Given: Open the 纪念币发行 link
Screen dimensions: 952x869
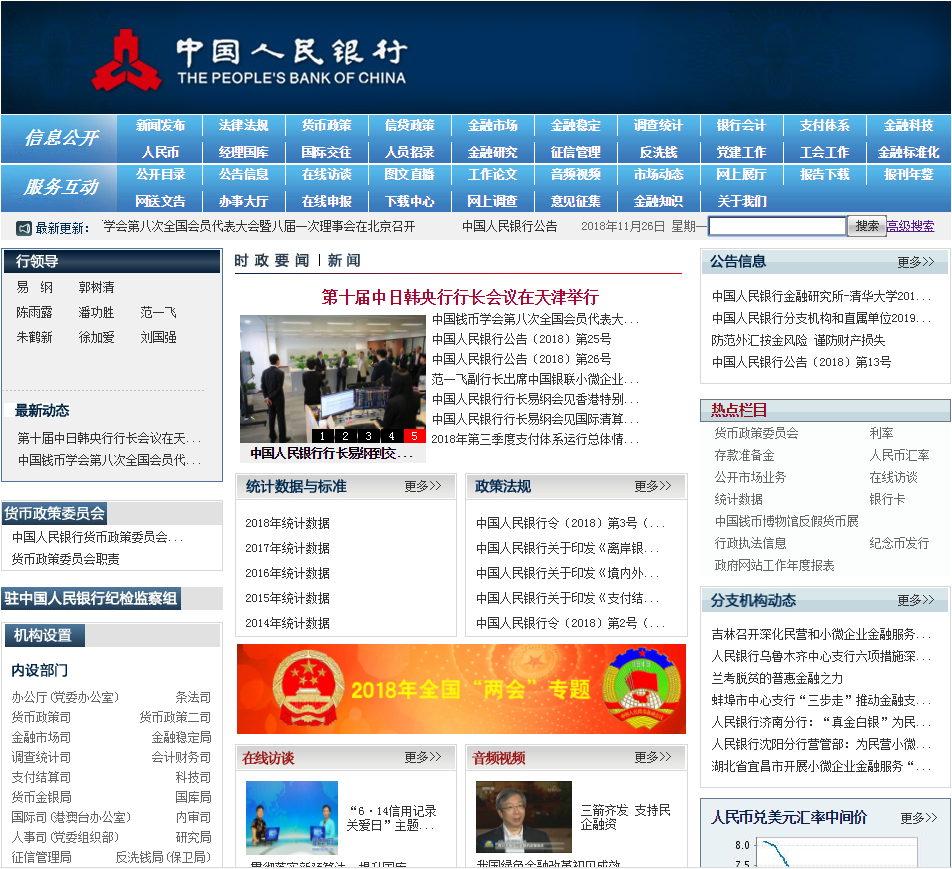Looking at the screenshot, I should coord(899,544).
